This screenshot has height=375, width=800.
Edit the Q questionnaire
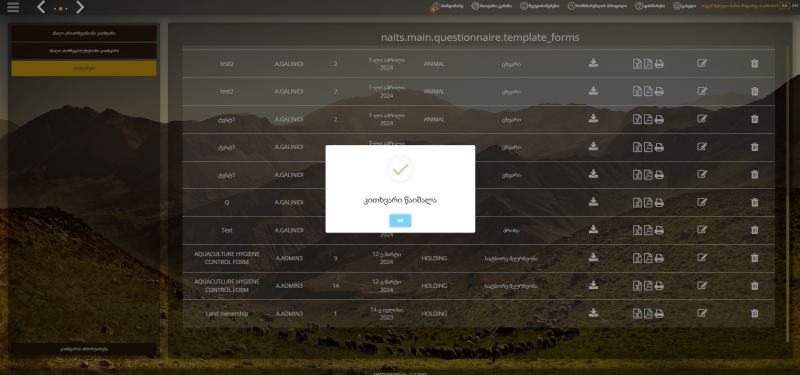click(x=702, y=202)
